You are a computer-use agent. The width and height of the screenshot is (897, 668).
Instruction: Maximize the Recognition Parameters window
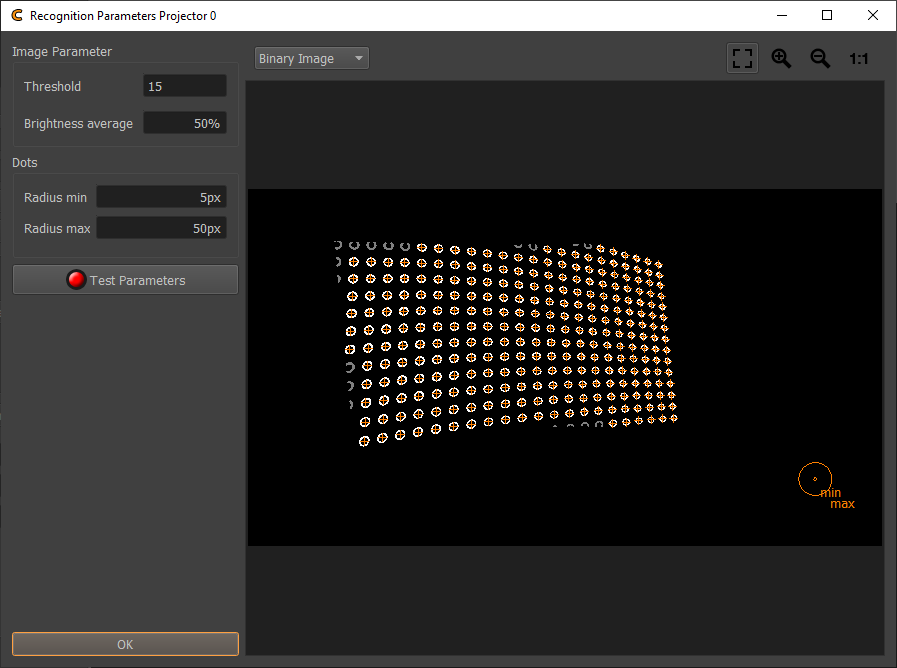click(x=827, y=16)
